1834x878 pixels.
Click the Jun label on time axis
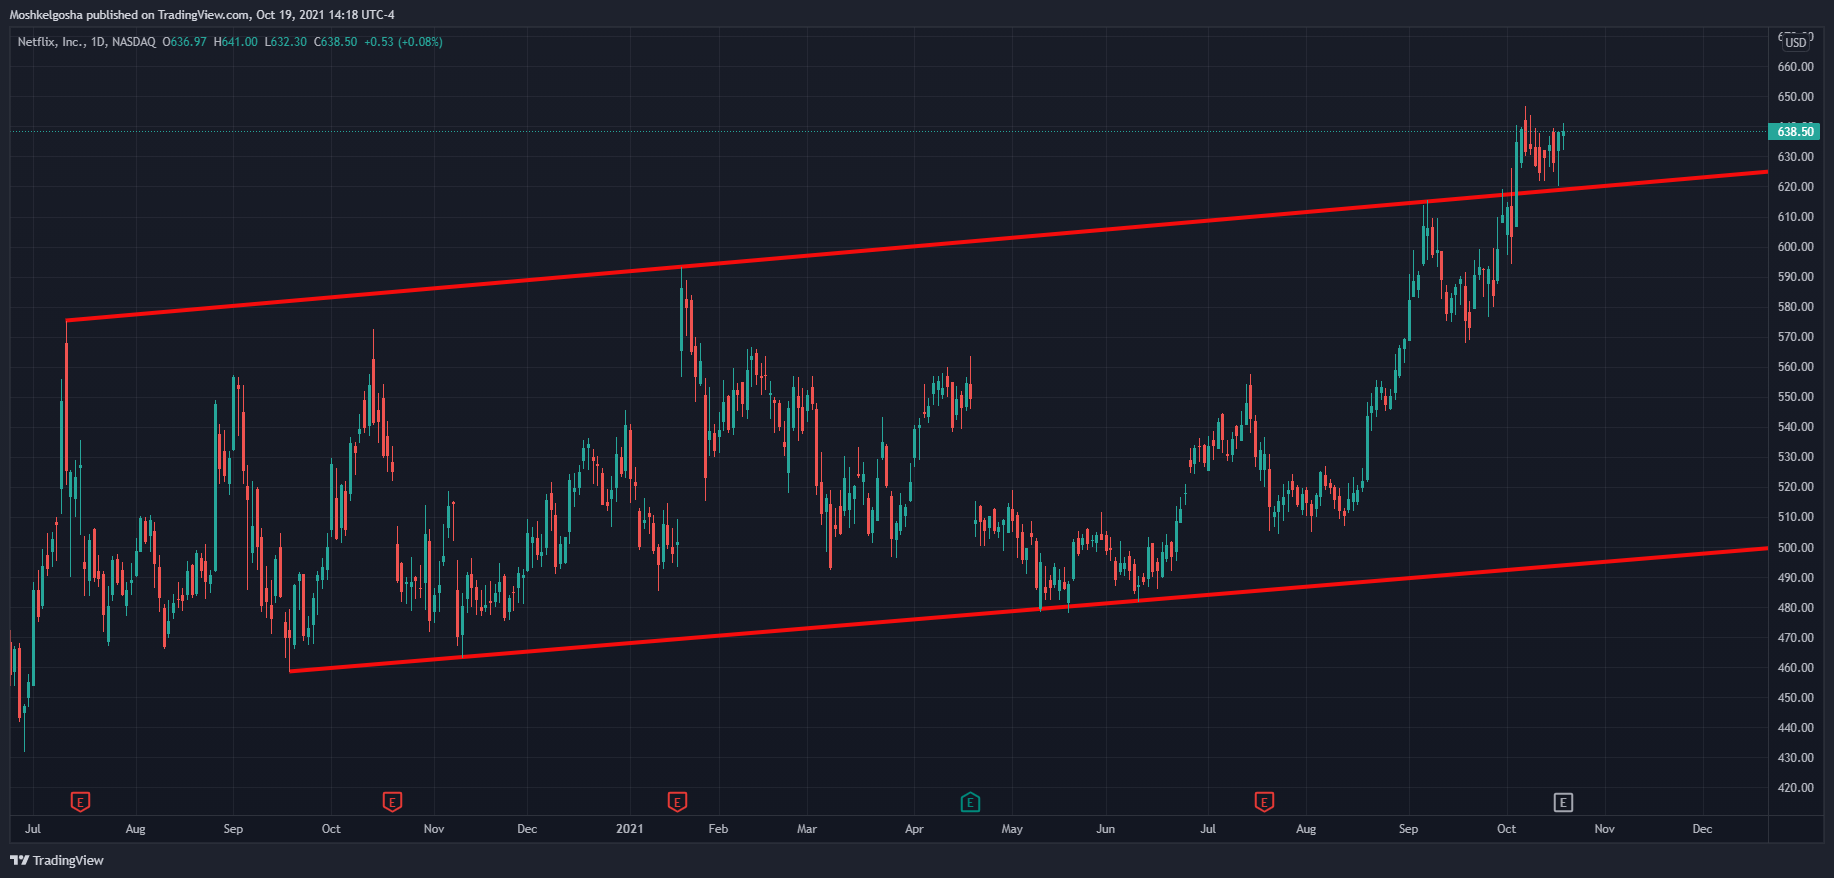pos(1105,829)
